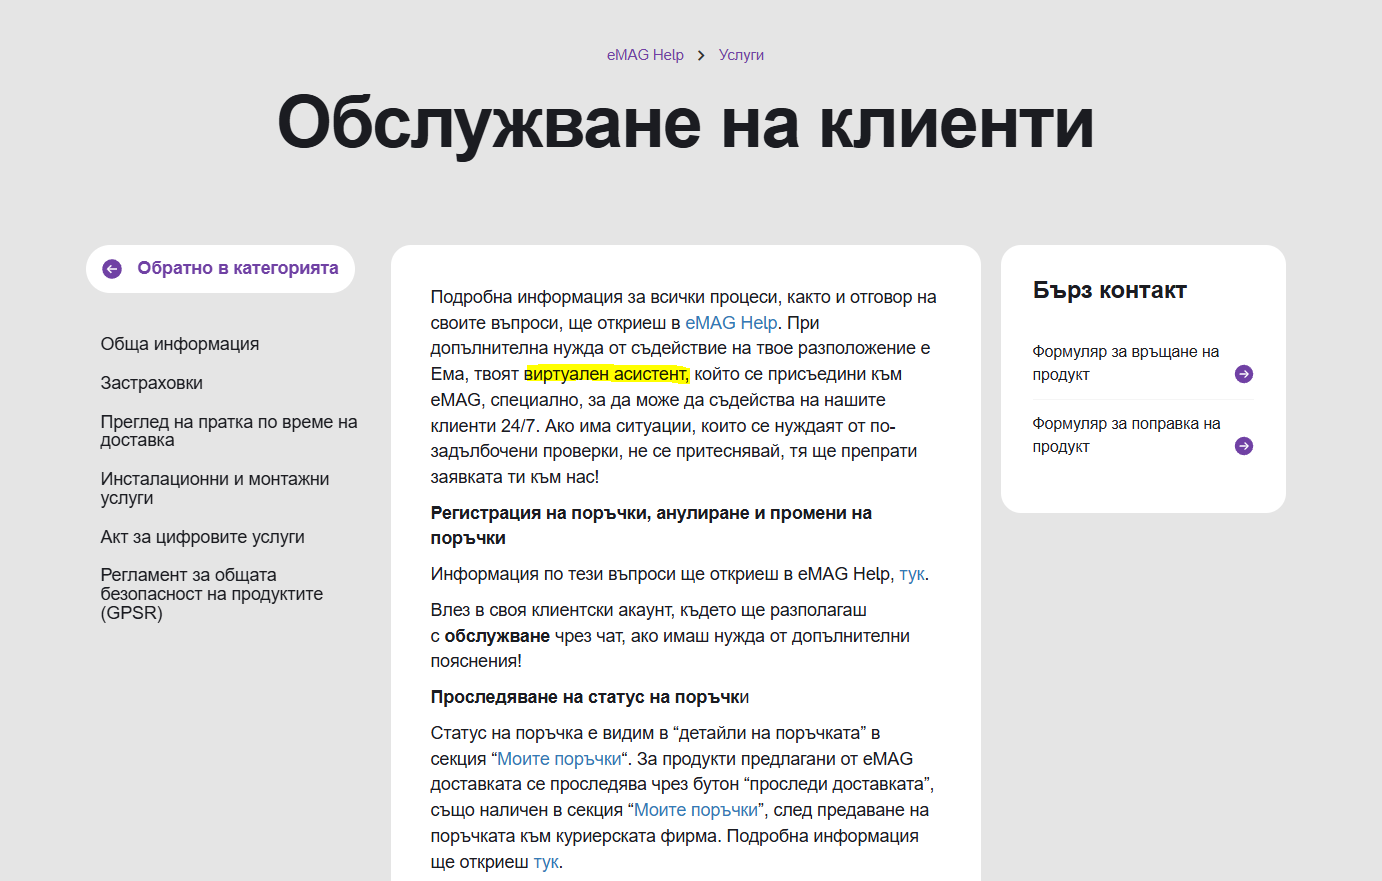Open Акт за цифровите услуги
The height and width of the screenshot is (881, 1382).
click(202, 537)
